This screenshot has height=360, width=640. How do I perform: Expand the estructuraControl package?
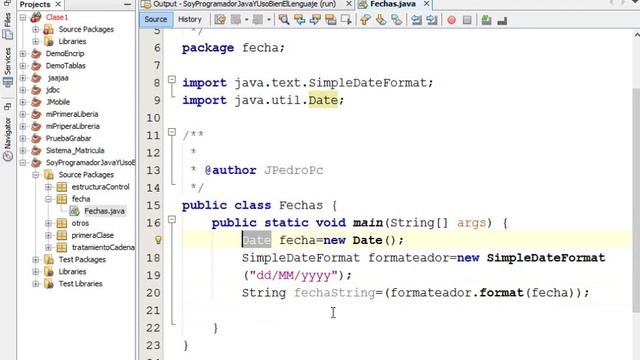[x=48, y=187]
